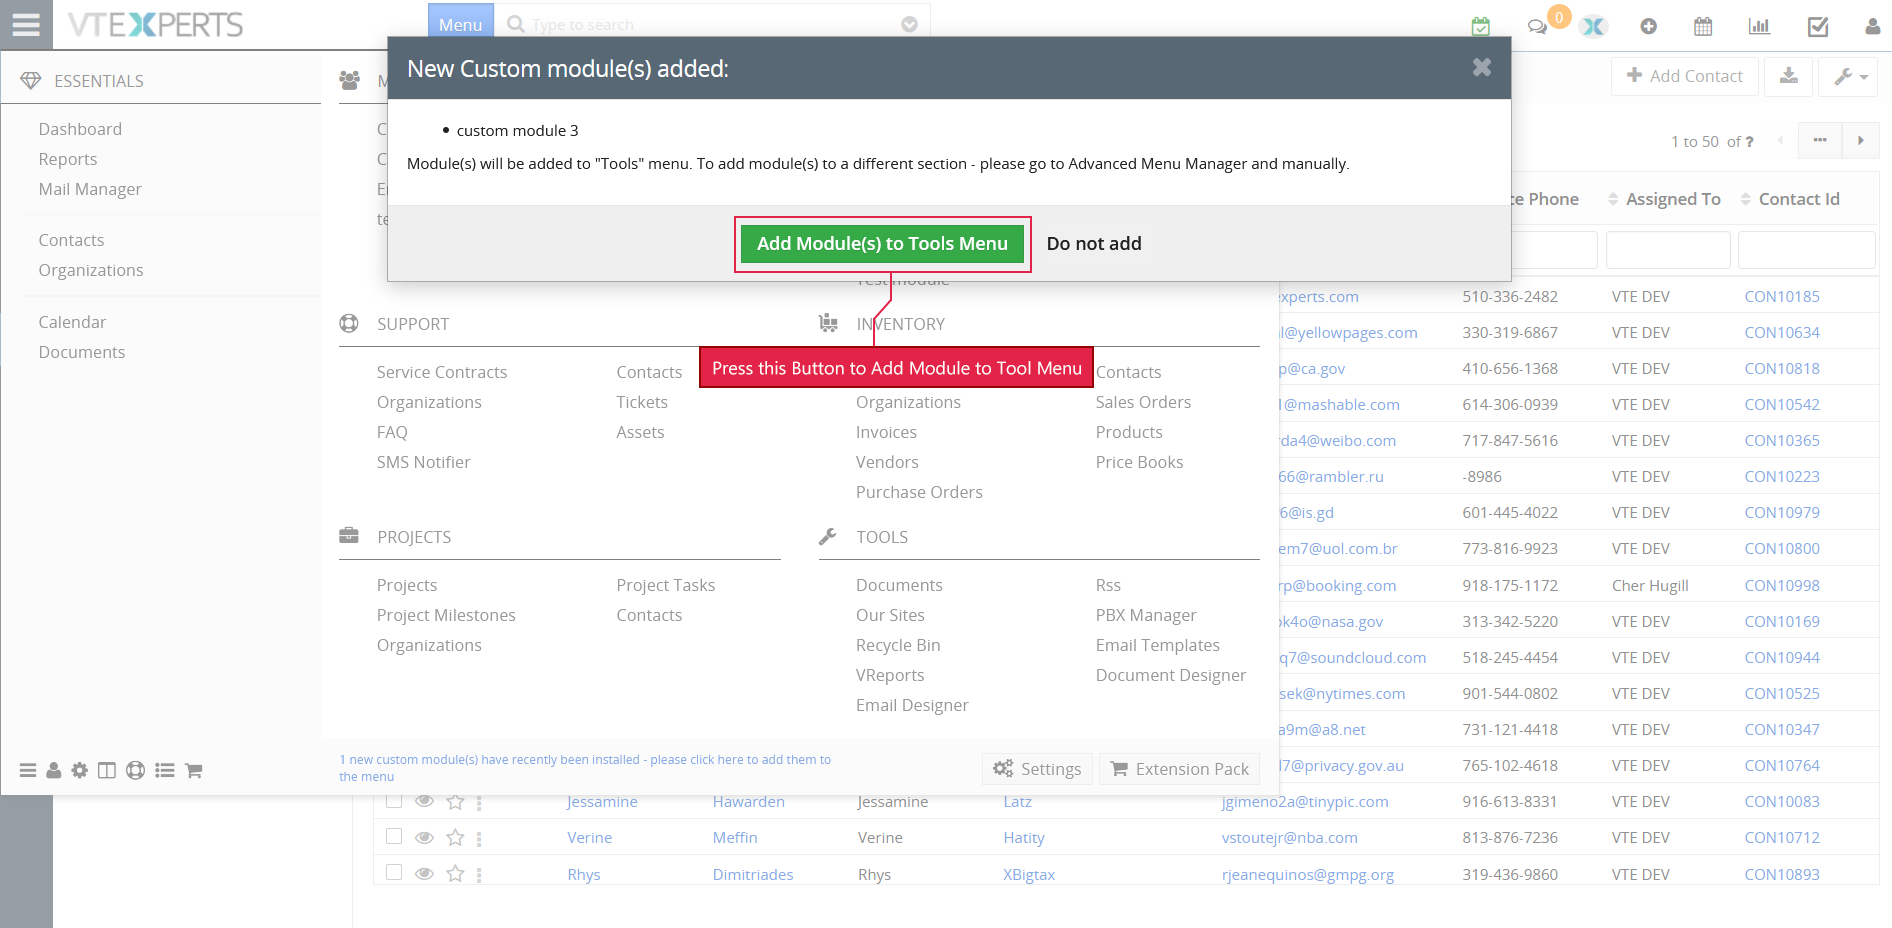The width and height of the screenshot is (1892, 928).
Task: Open the calendar icon in top bar
Action: pos(1703,27)
